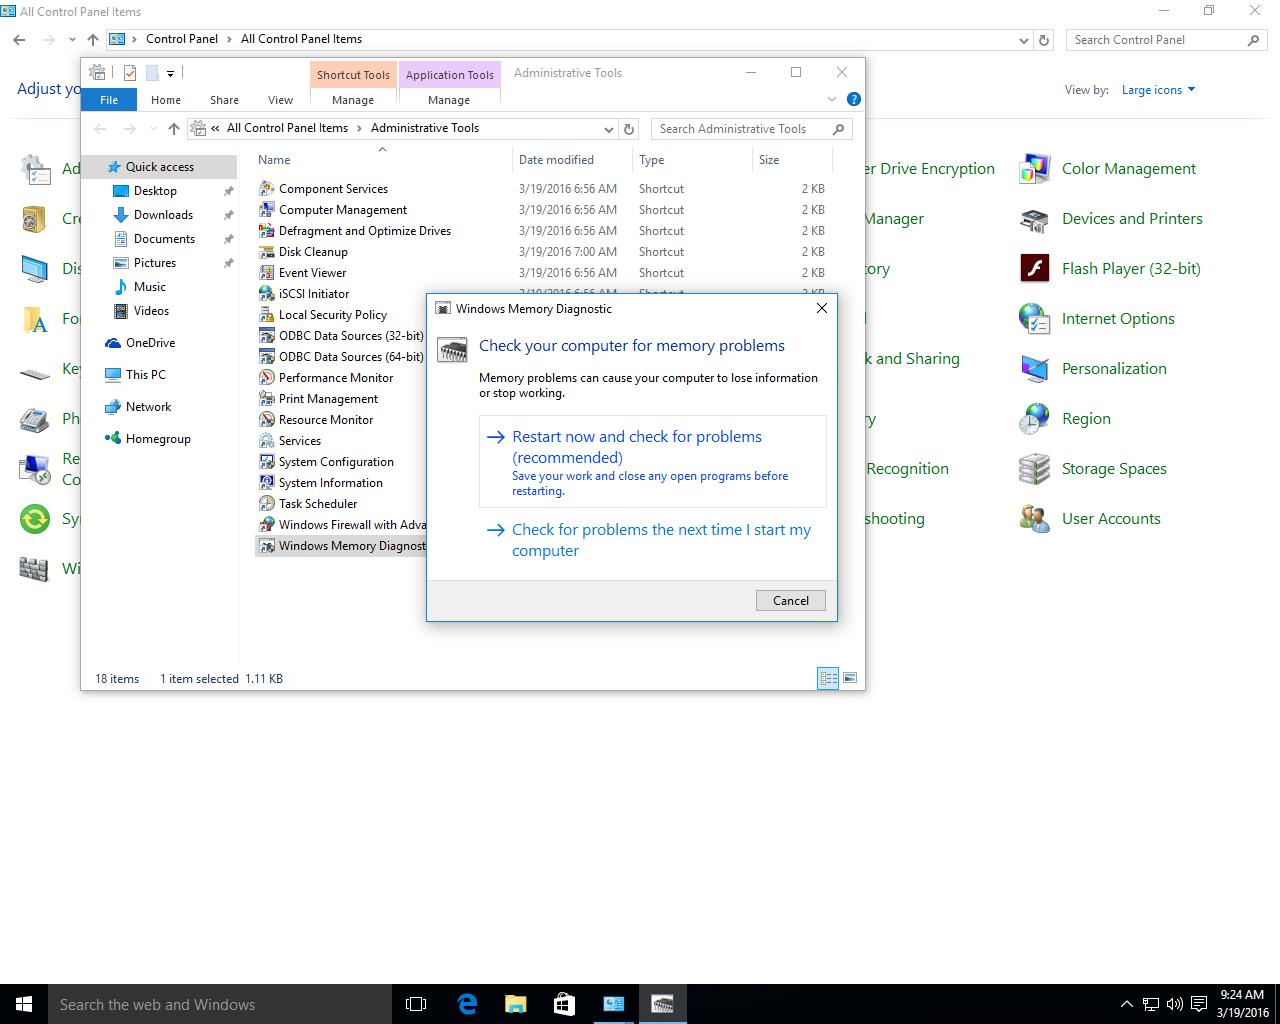Image resolution: width=1280 pixels, height=1024 pixels.
Task: Open Defragment and Optimize Drives icon
Action: point(266,230)
